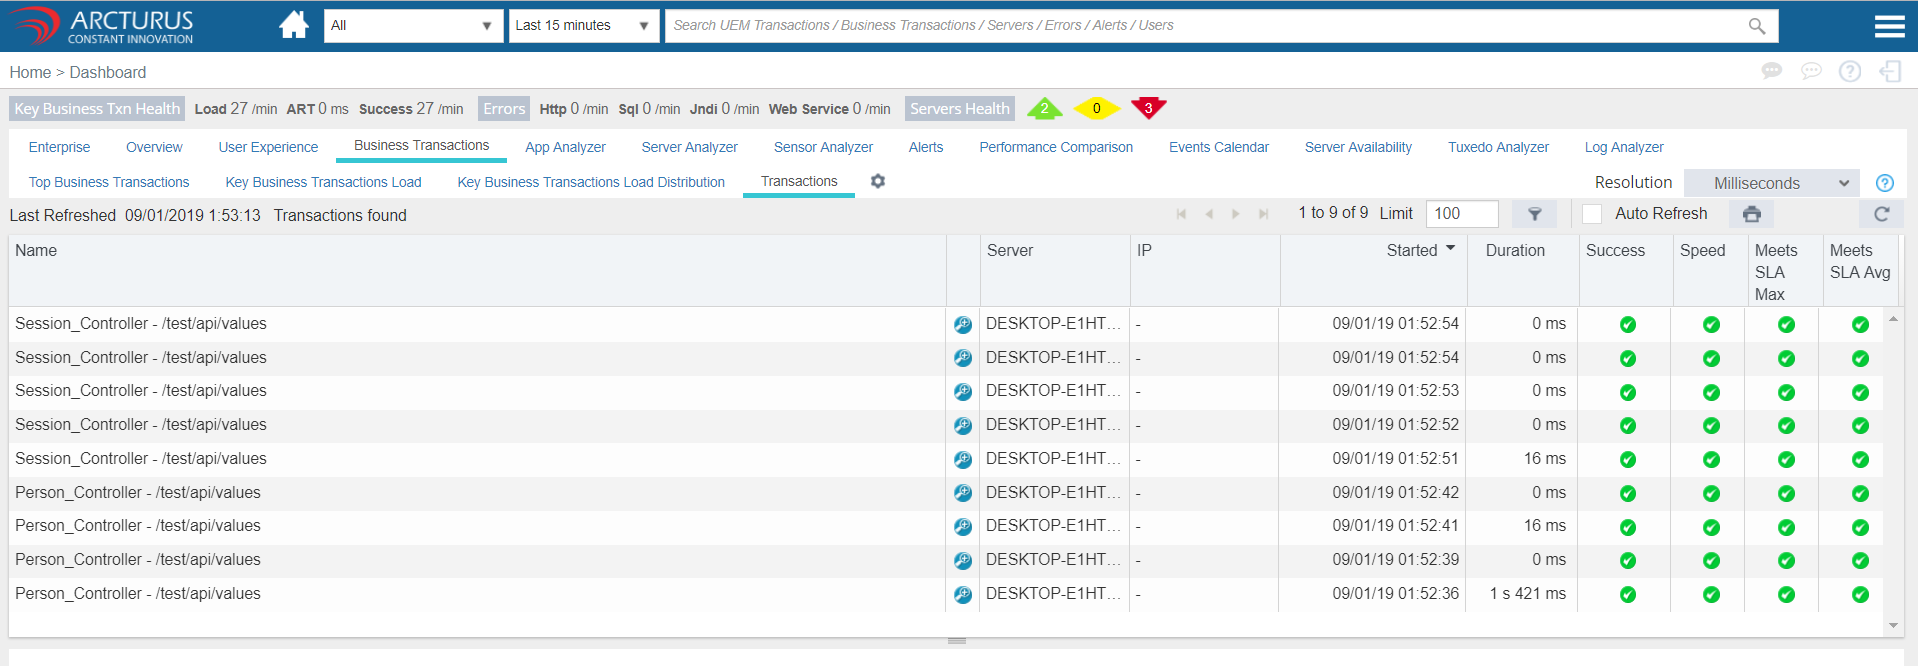The width and height of the screenshot is (1918, 666).
Task: Click the Home breadcrumb link
Action: click(30, 72)
